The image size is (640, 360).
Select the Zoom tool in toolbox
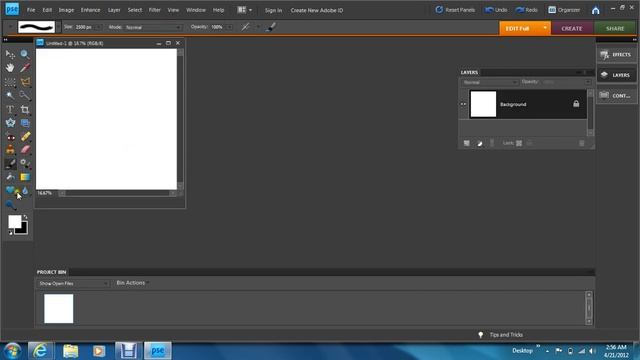[x=25, y=54]
